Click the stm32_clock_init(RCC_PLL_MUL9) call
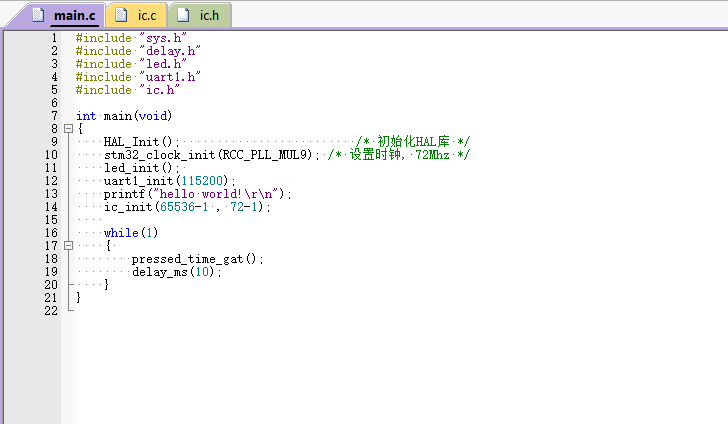Screen dimensions: 728x424 click(212, 155)
